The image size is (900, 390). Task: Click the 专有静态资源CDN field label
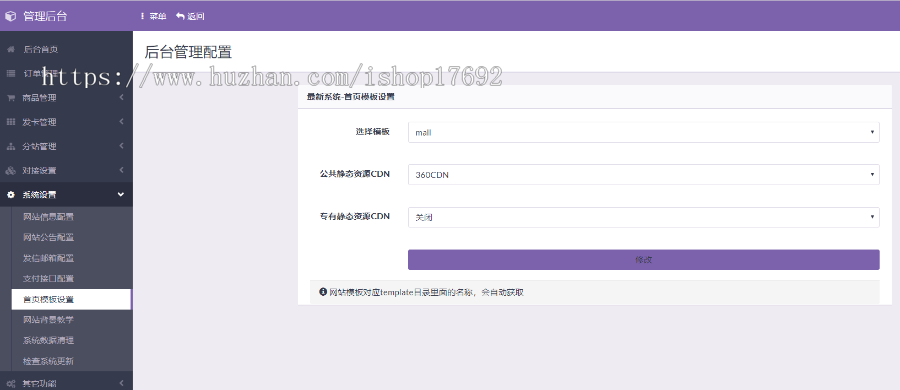tap(355, 217)
